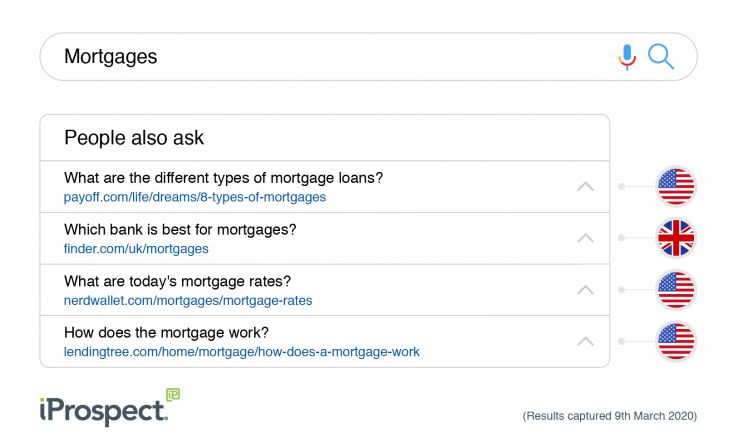Follow the lendingtree.com how-does-a-mortgage-work link
The image size is (738, 447).
(x=241, y=352)
